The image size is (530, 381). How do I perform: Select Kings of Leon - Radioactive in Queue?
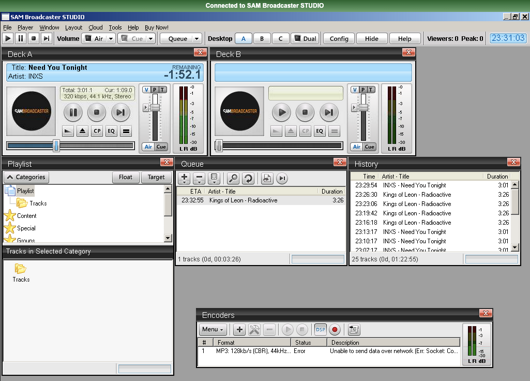click(x=261, y=200)
